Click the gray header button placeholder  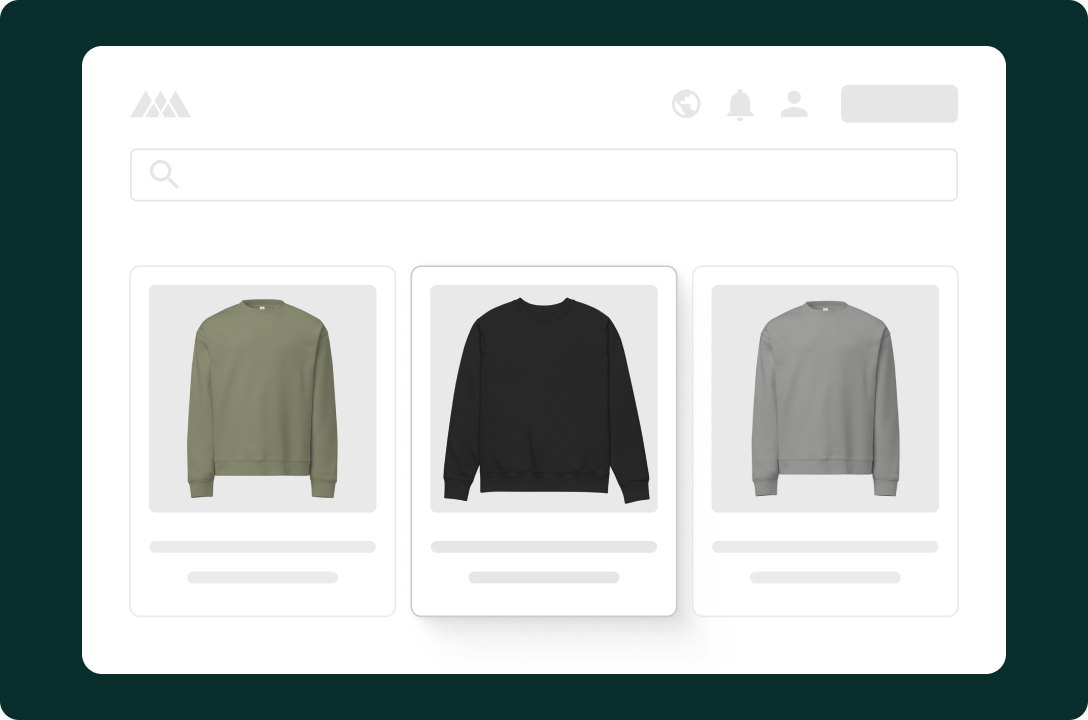[899, 104]
